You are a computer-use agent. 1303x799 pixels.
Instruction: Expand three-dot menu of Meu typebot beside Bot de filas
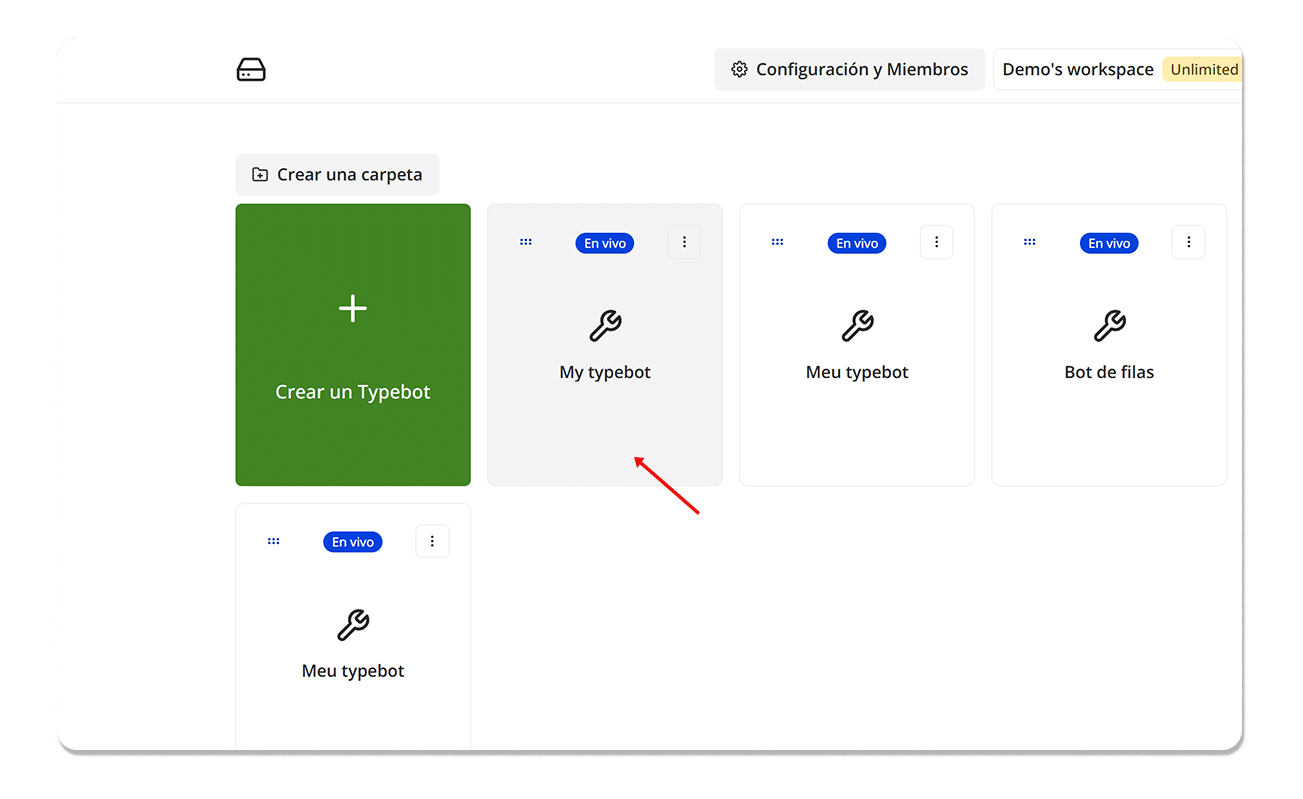[x=936, y=242]
